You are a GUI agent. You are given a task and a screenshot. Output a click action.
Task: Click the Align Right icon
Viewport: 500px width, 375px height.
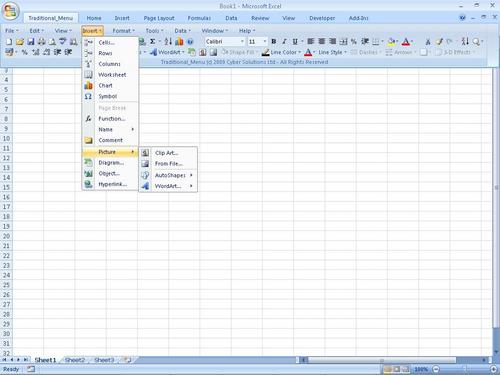tap(332, 41)
